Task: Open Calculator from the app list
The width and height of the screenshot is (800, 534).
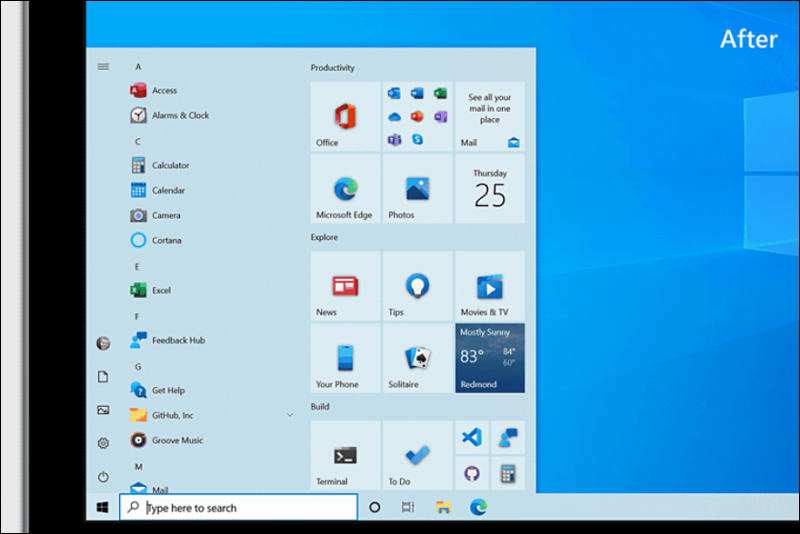Action: point(160,165)
